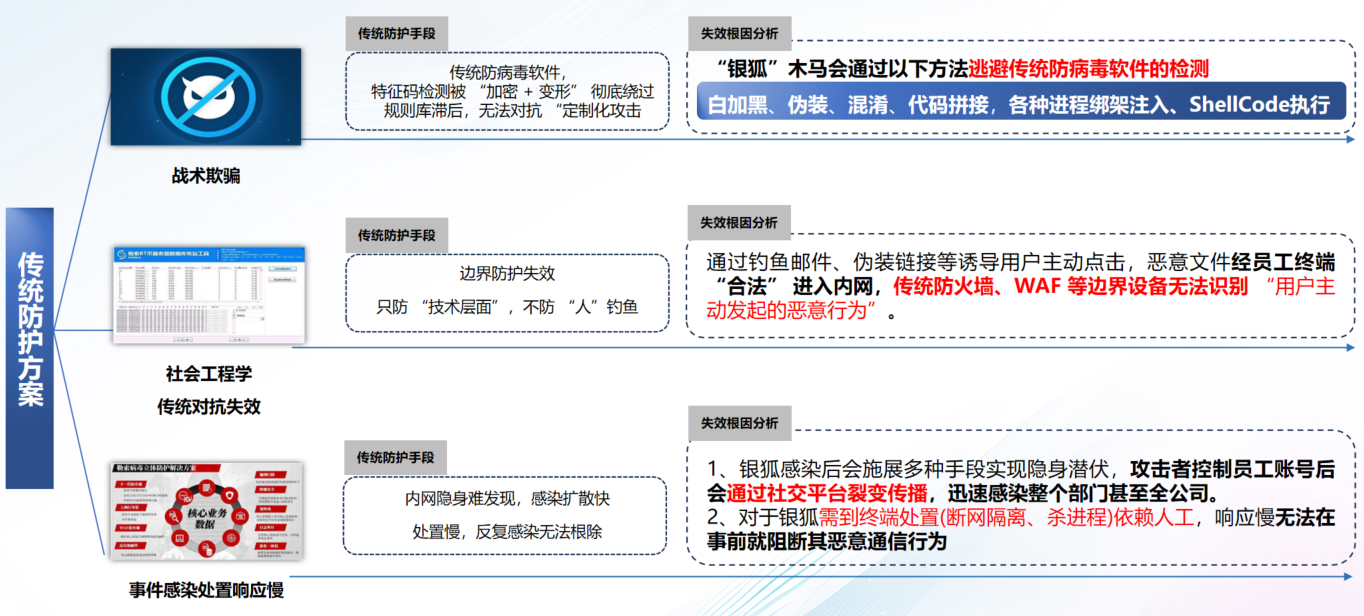Select the bottom row 传统防护手段 label
The image size is (1364, 616).
coord(395,457)
